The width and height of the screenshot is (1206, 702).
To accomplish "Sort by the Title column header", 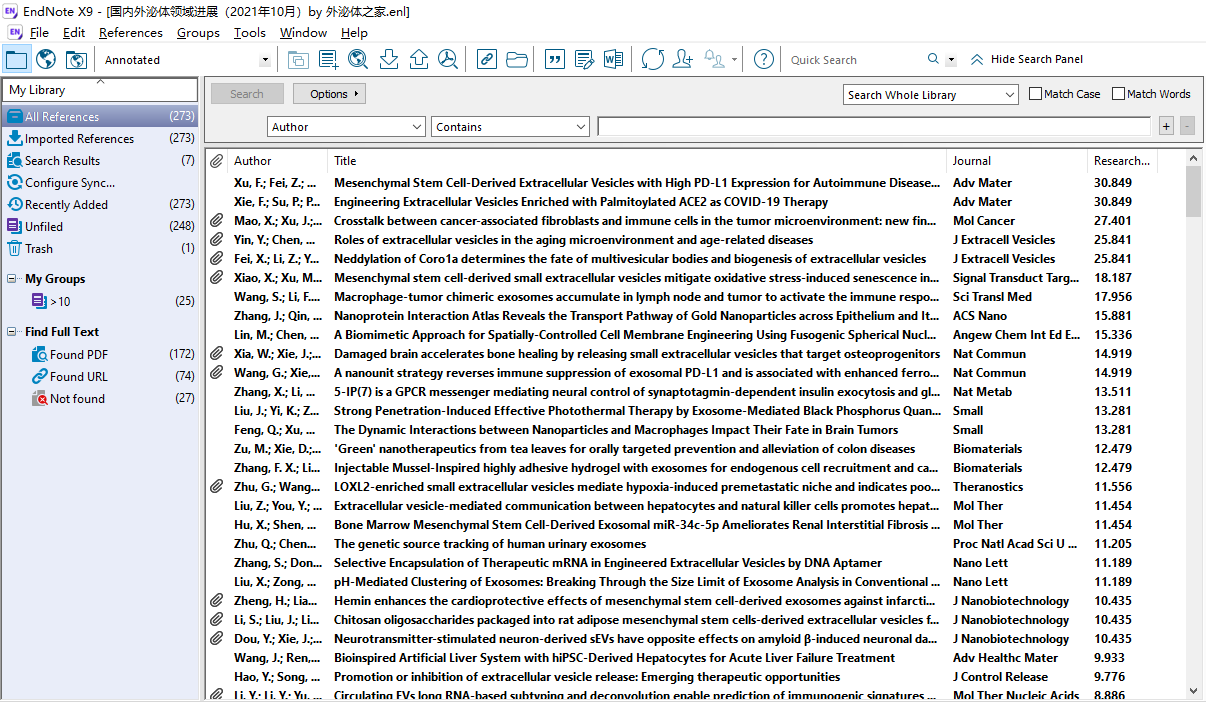I will 637,160.
